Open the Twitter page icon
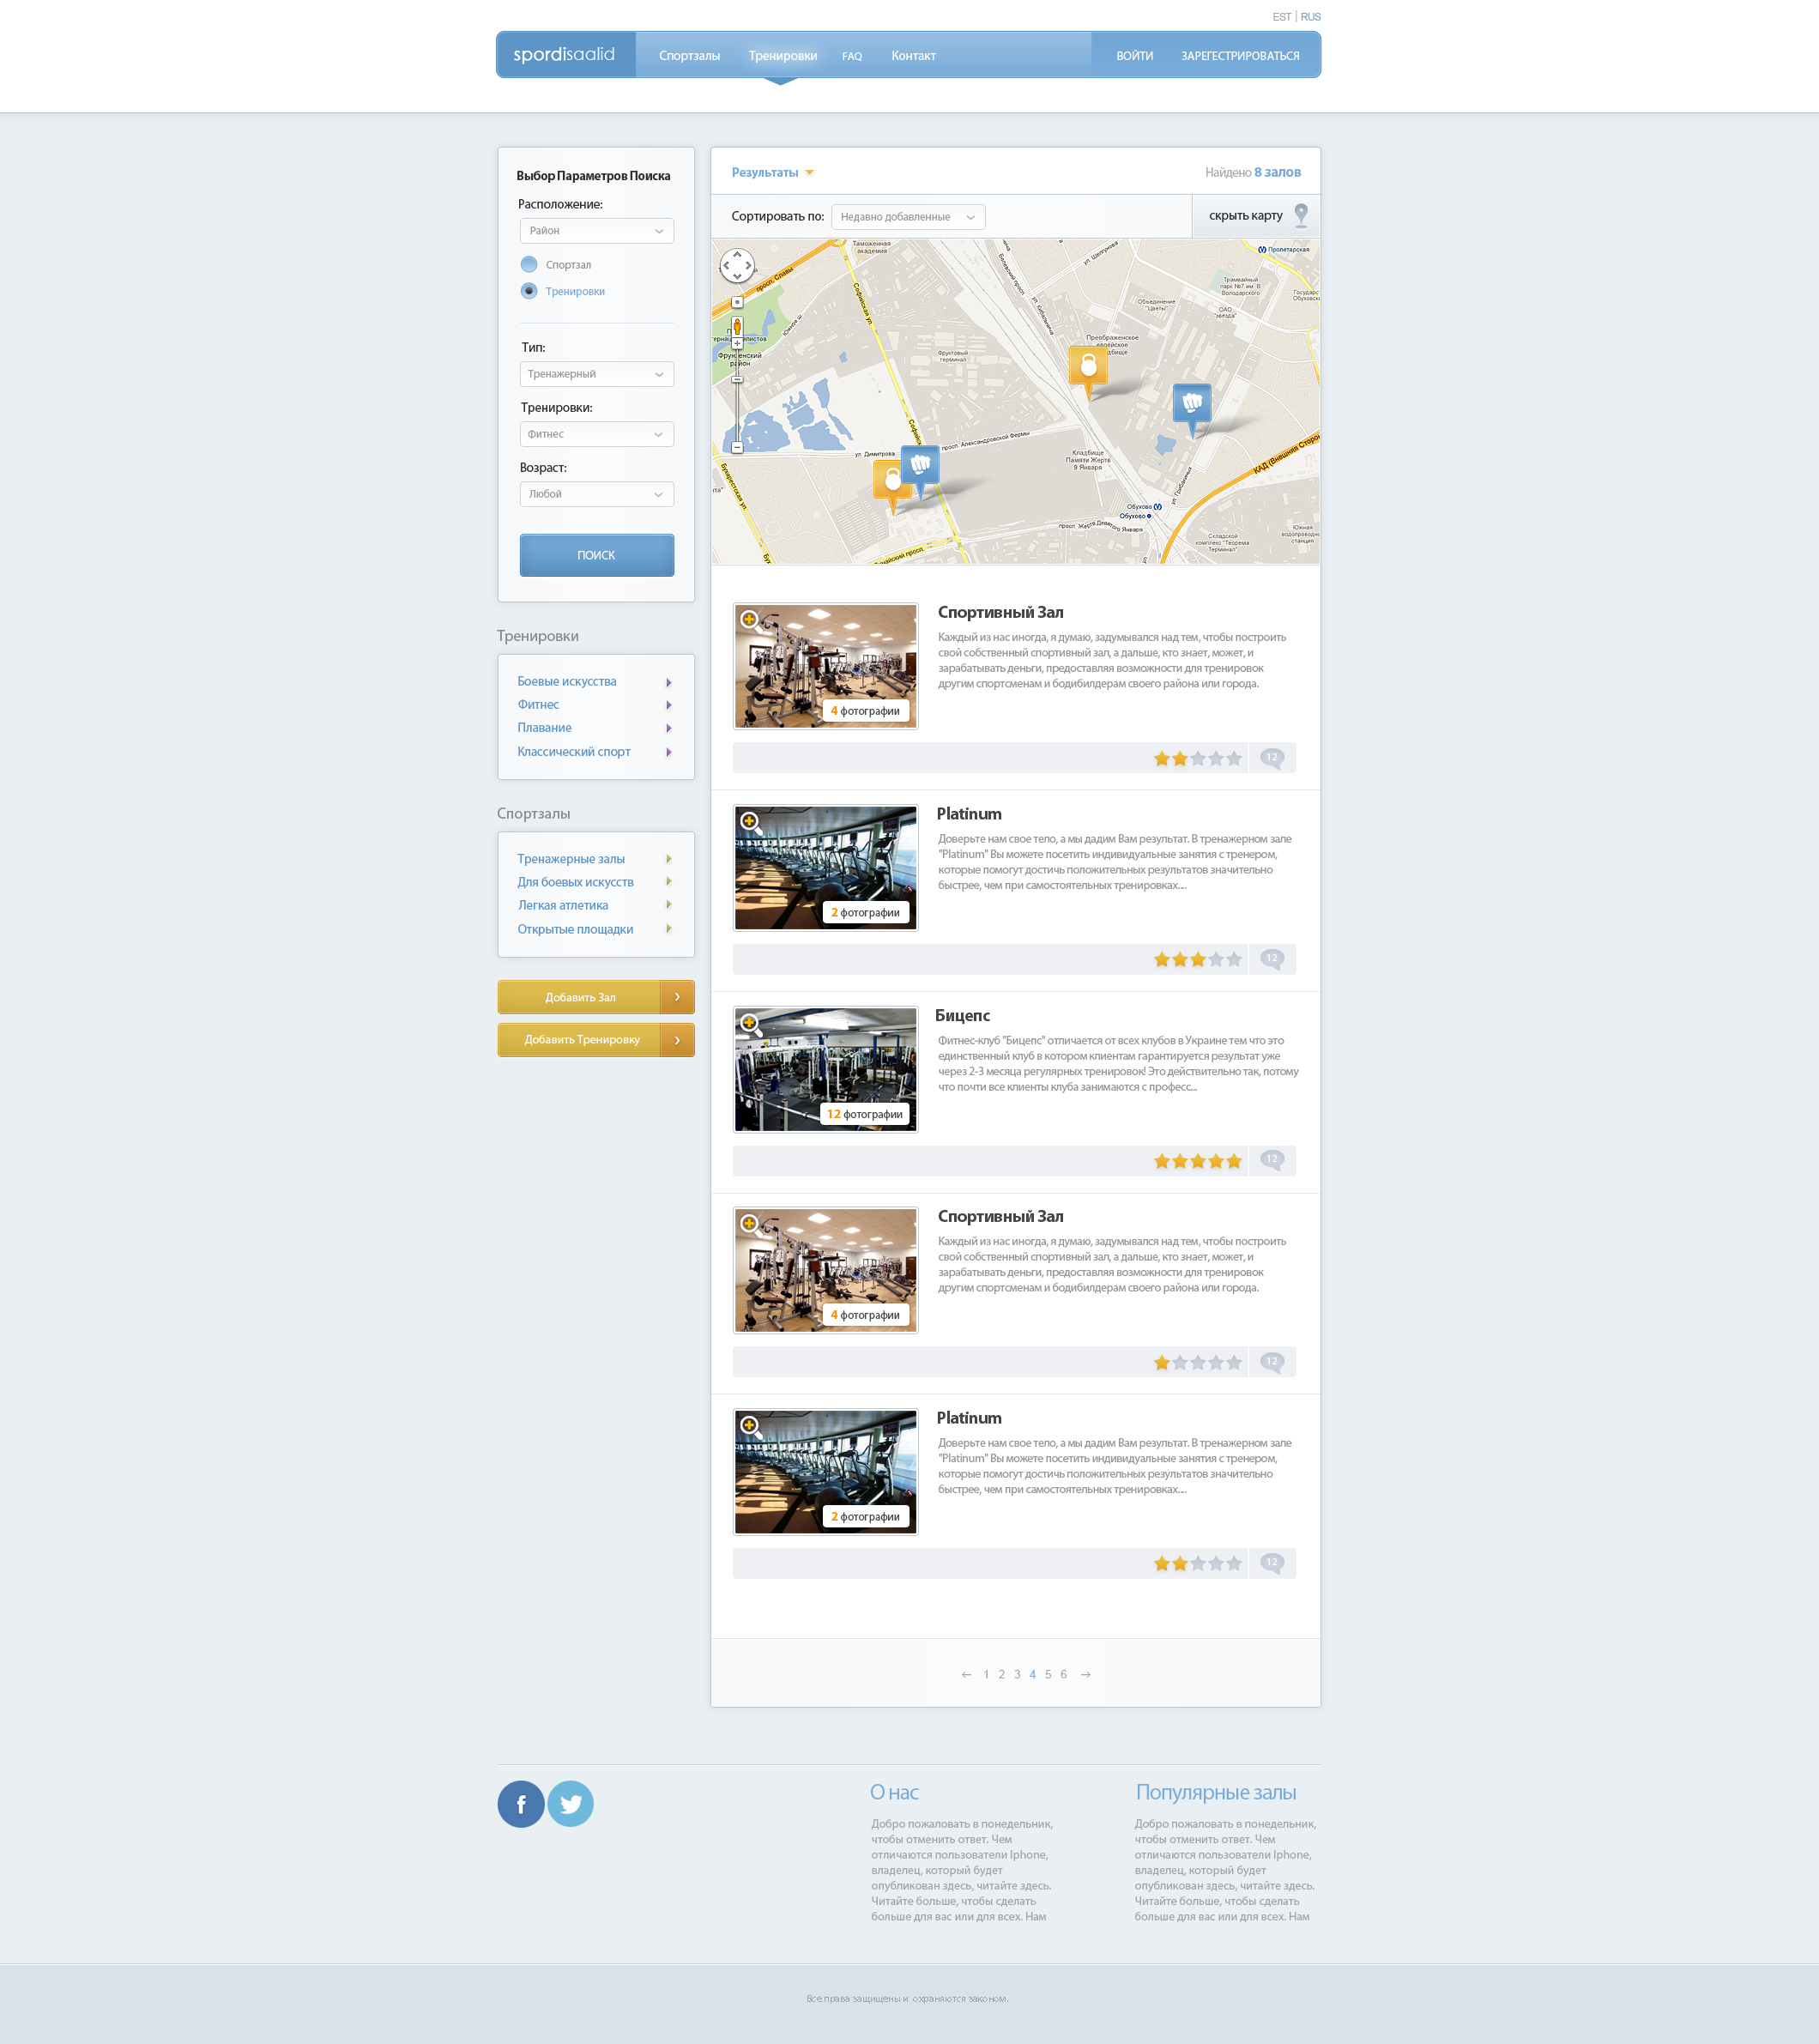The height and width of the screenshot is (2044, 1819). pos(570,1804)
